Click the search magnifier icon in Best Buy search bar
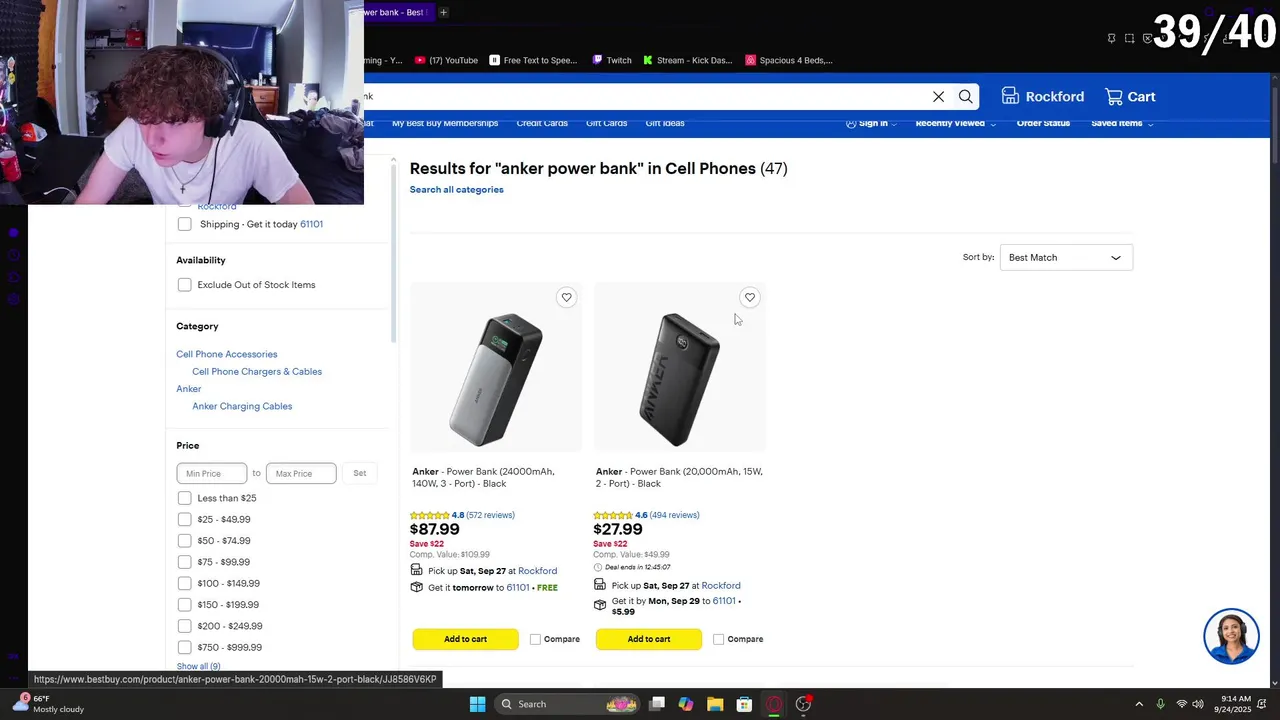 pyautogui.click(x=965, y=96)
